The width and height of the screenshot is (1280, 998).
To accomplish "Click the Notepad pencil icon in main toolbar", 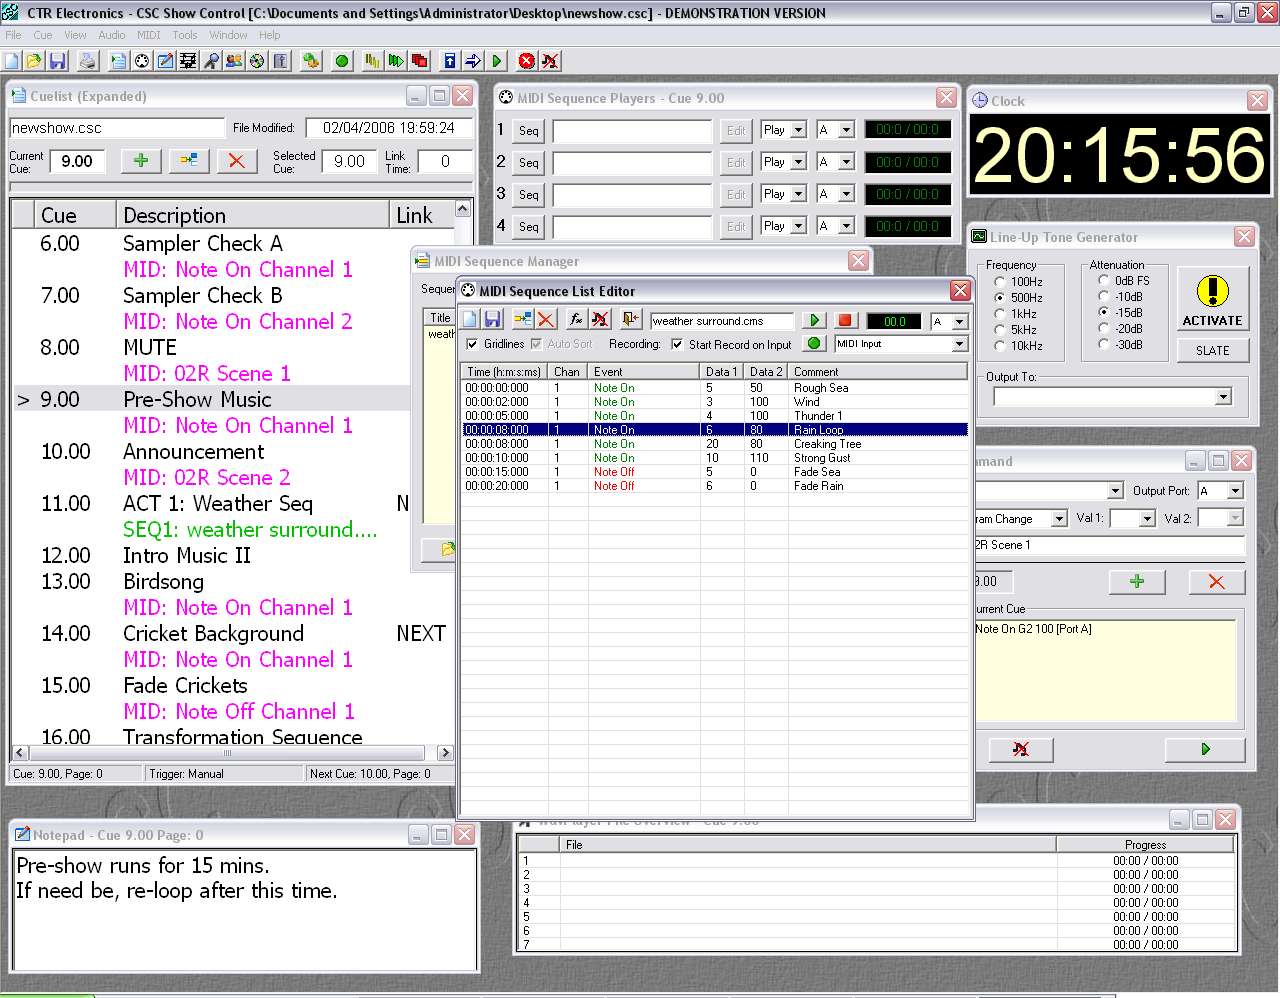I will pyautogui.click(x=165, y=61).
